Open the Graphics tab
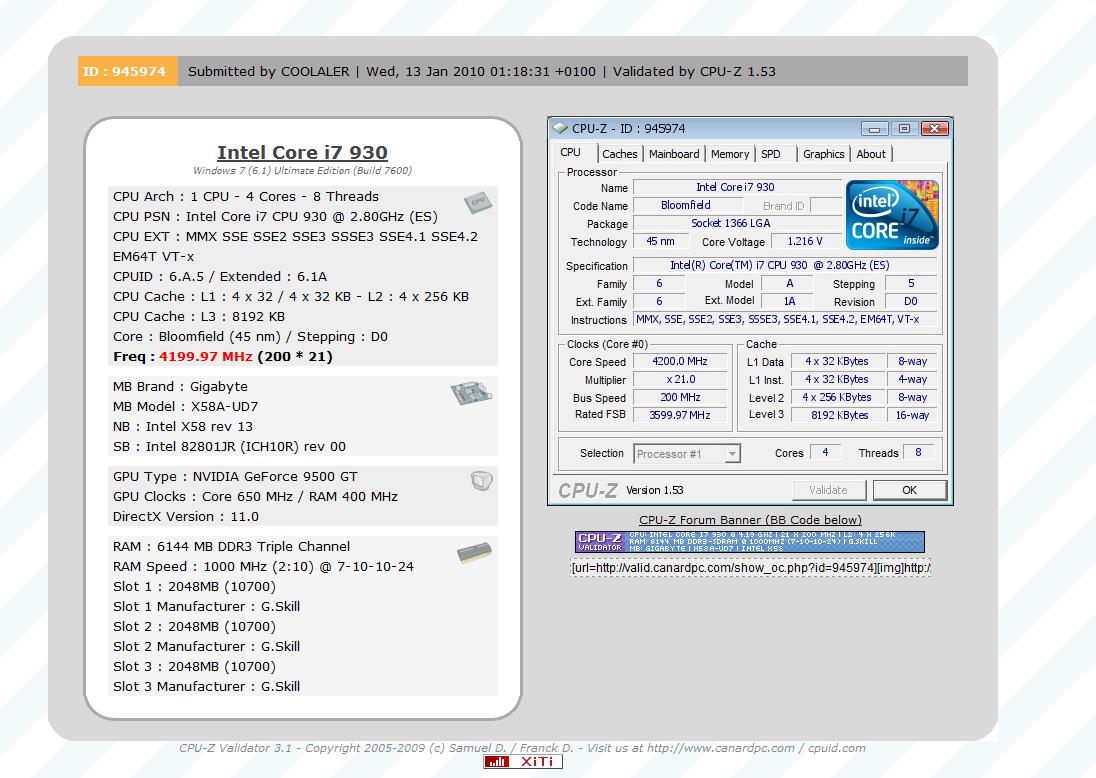Viewport: 1096px width, 778px height. click(823, 154)
